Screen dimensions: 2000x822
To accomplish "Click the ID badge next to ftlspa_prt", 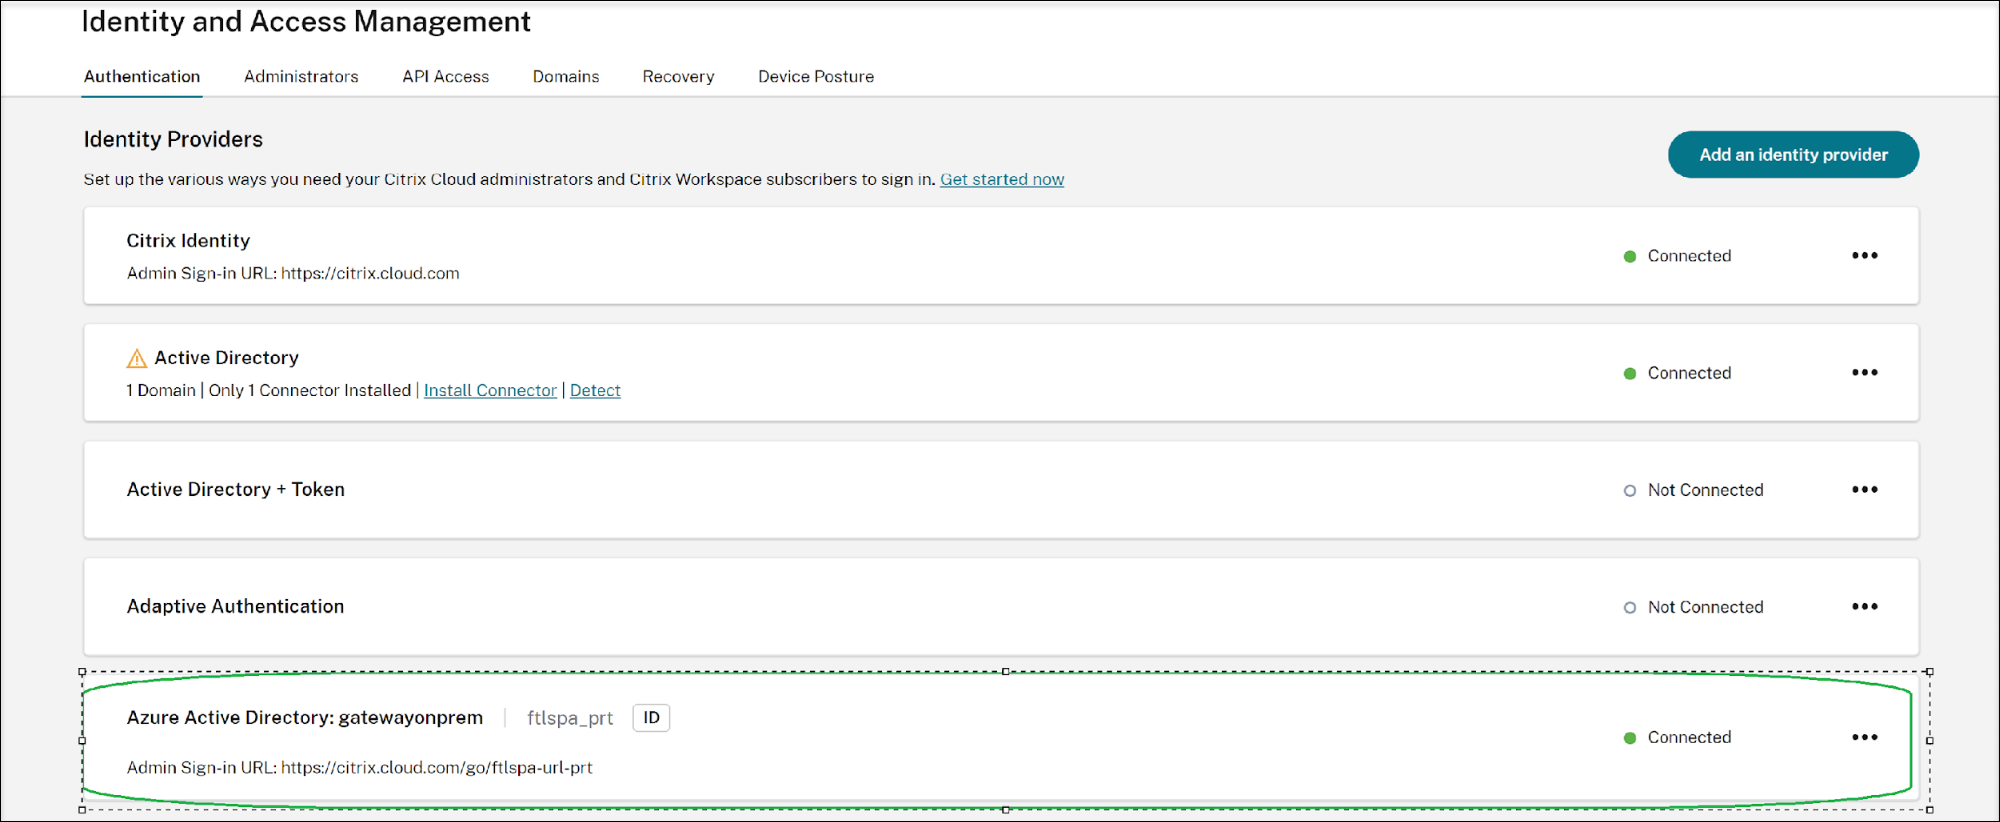I will (x=651, y=718).
